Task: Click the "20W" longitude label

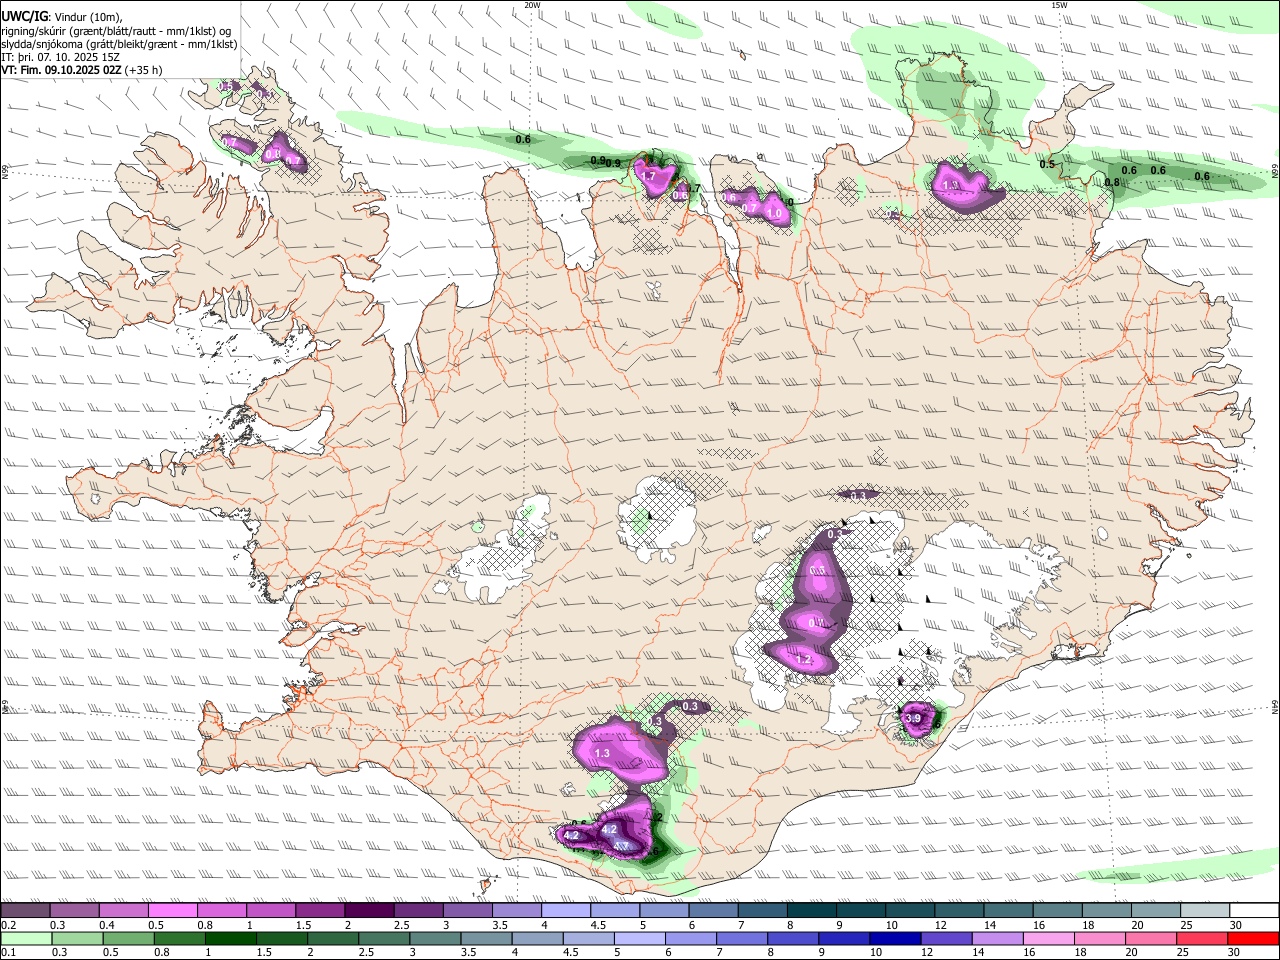Action: [532, 5]
